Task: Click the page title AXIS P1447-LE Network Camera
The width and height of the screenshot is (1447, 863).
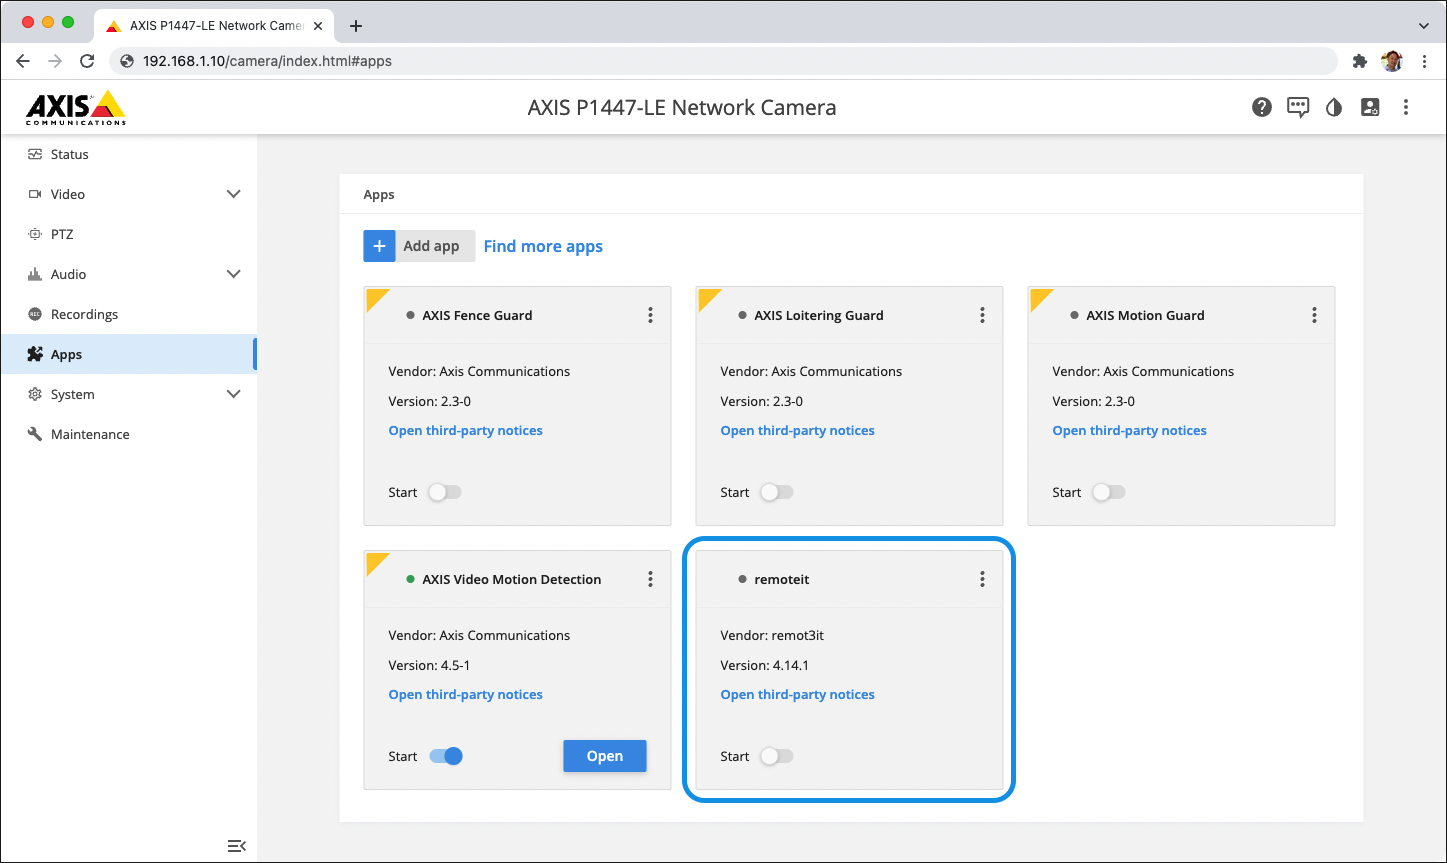Action: [x=682, y=107]
